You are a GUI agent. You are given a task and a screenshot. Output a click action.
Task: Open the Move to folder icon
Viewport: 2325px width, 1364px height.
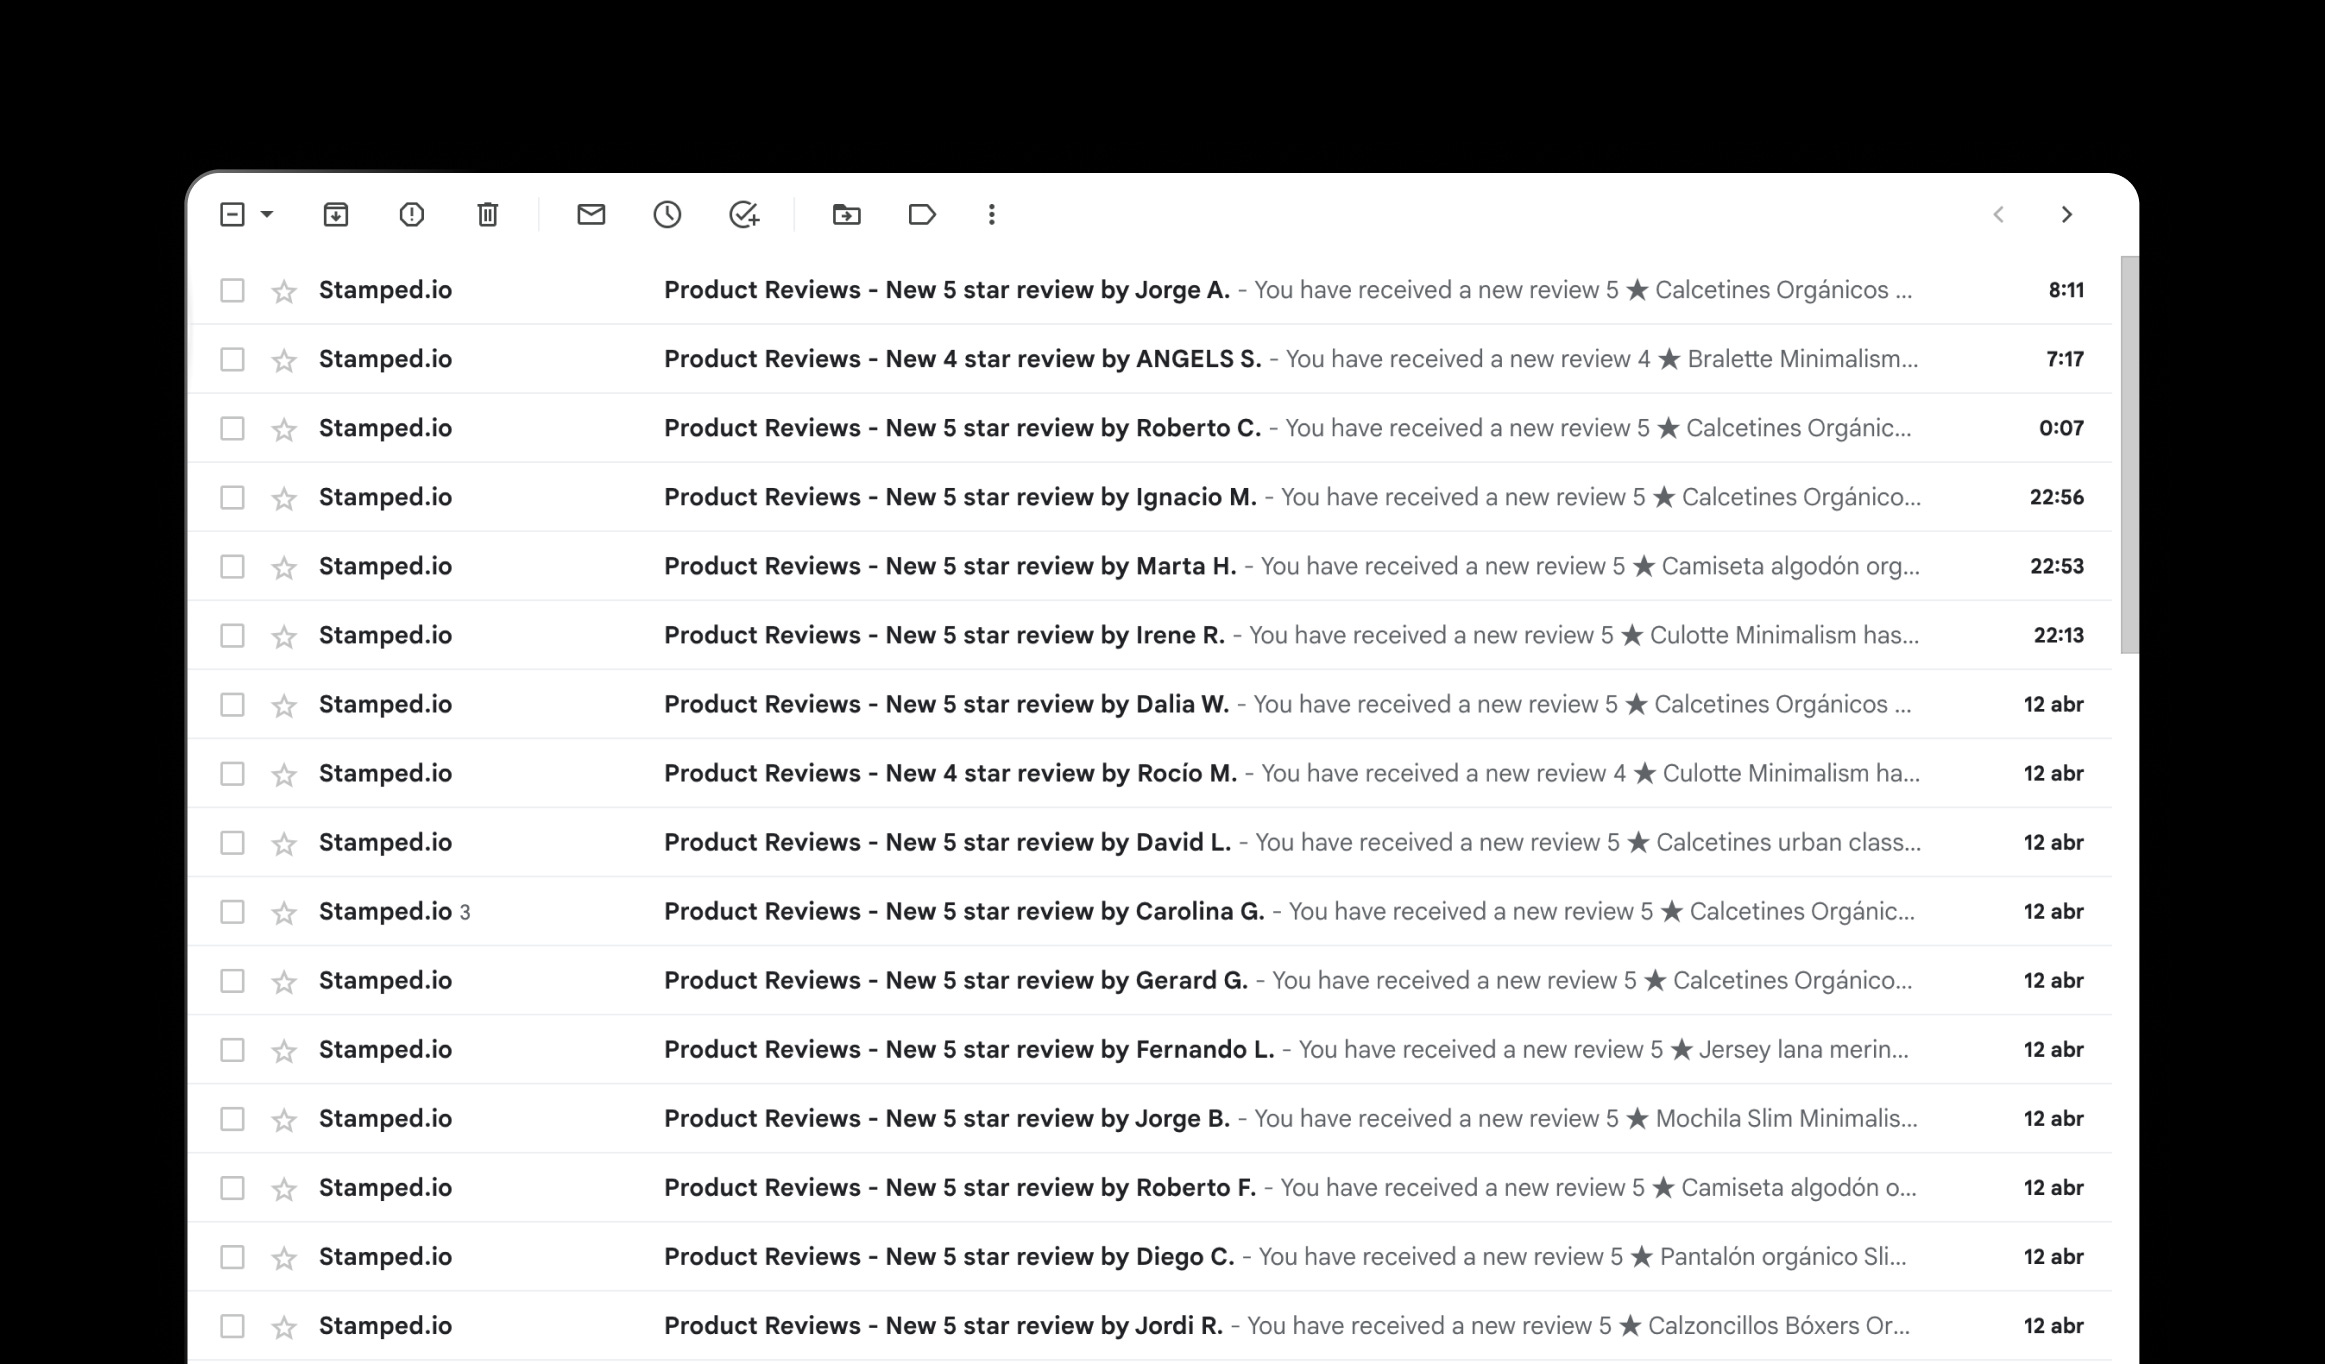[x=846, y=214]
